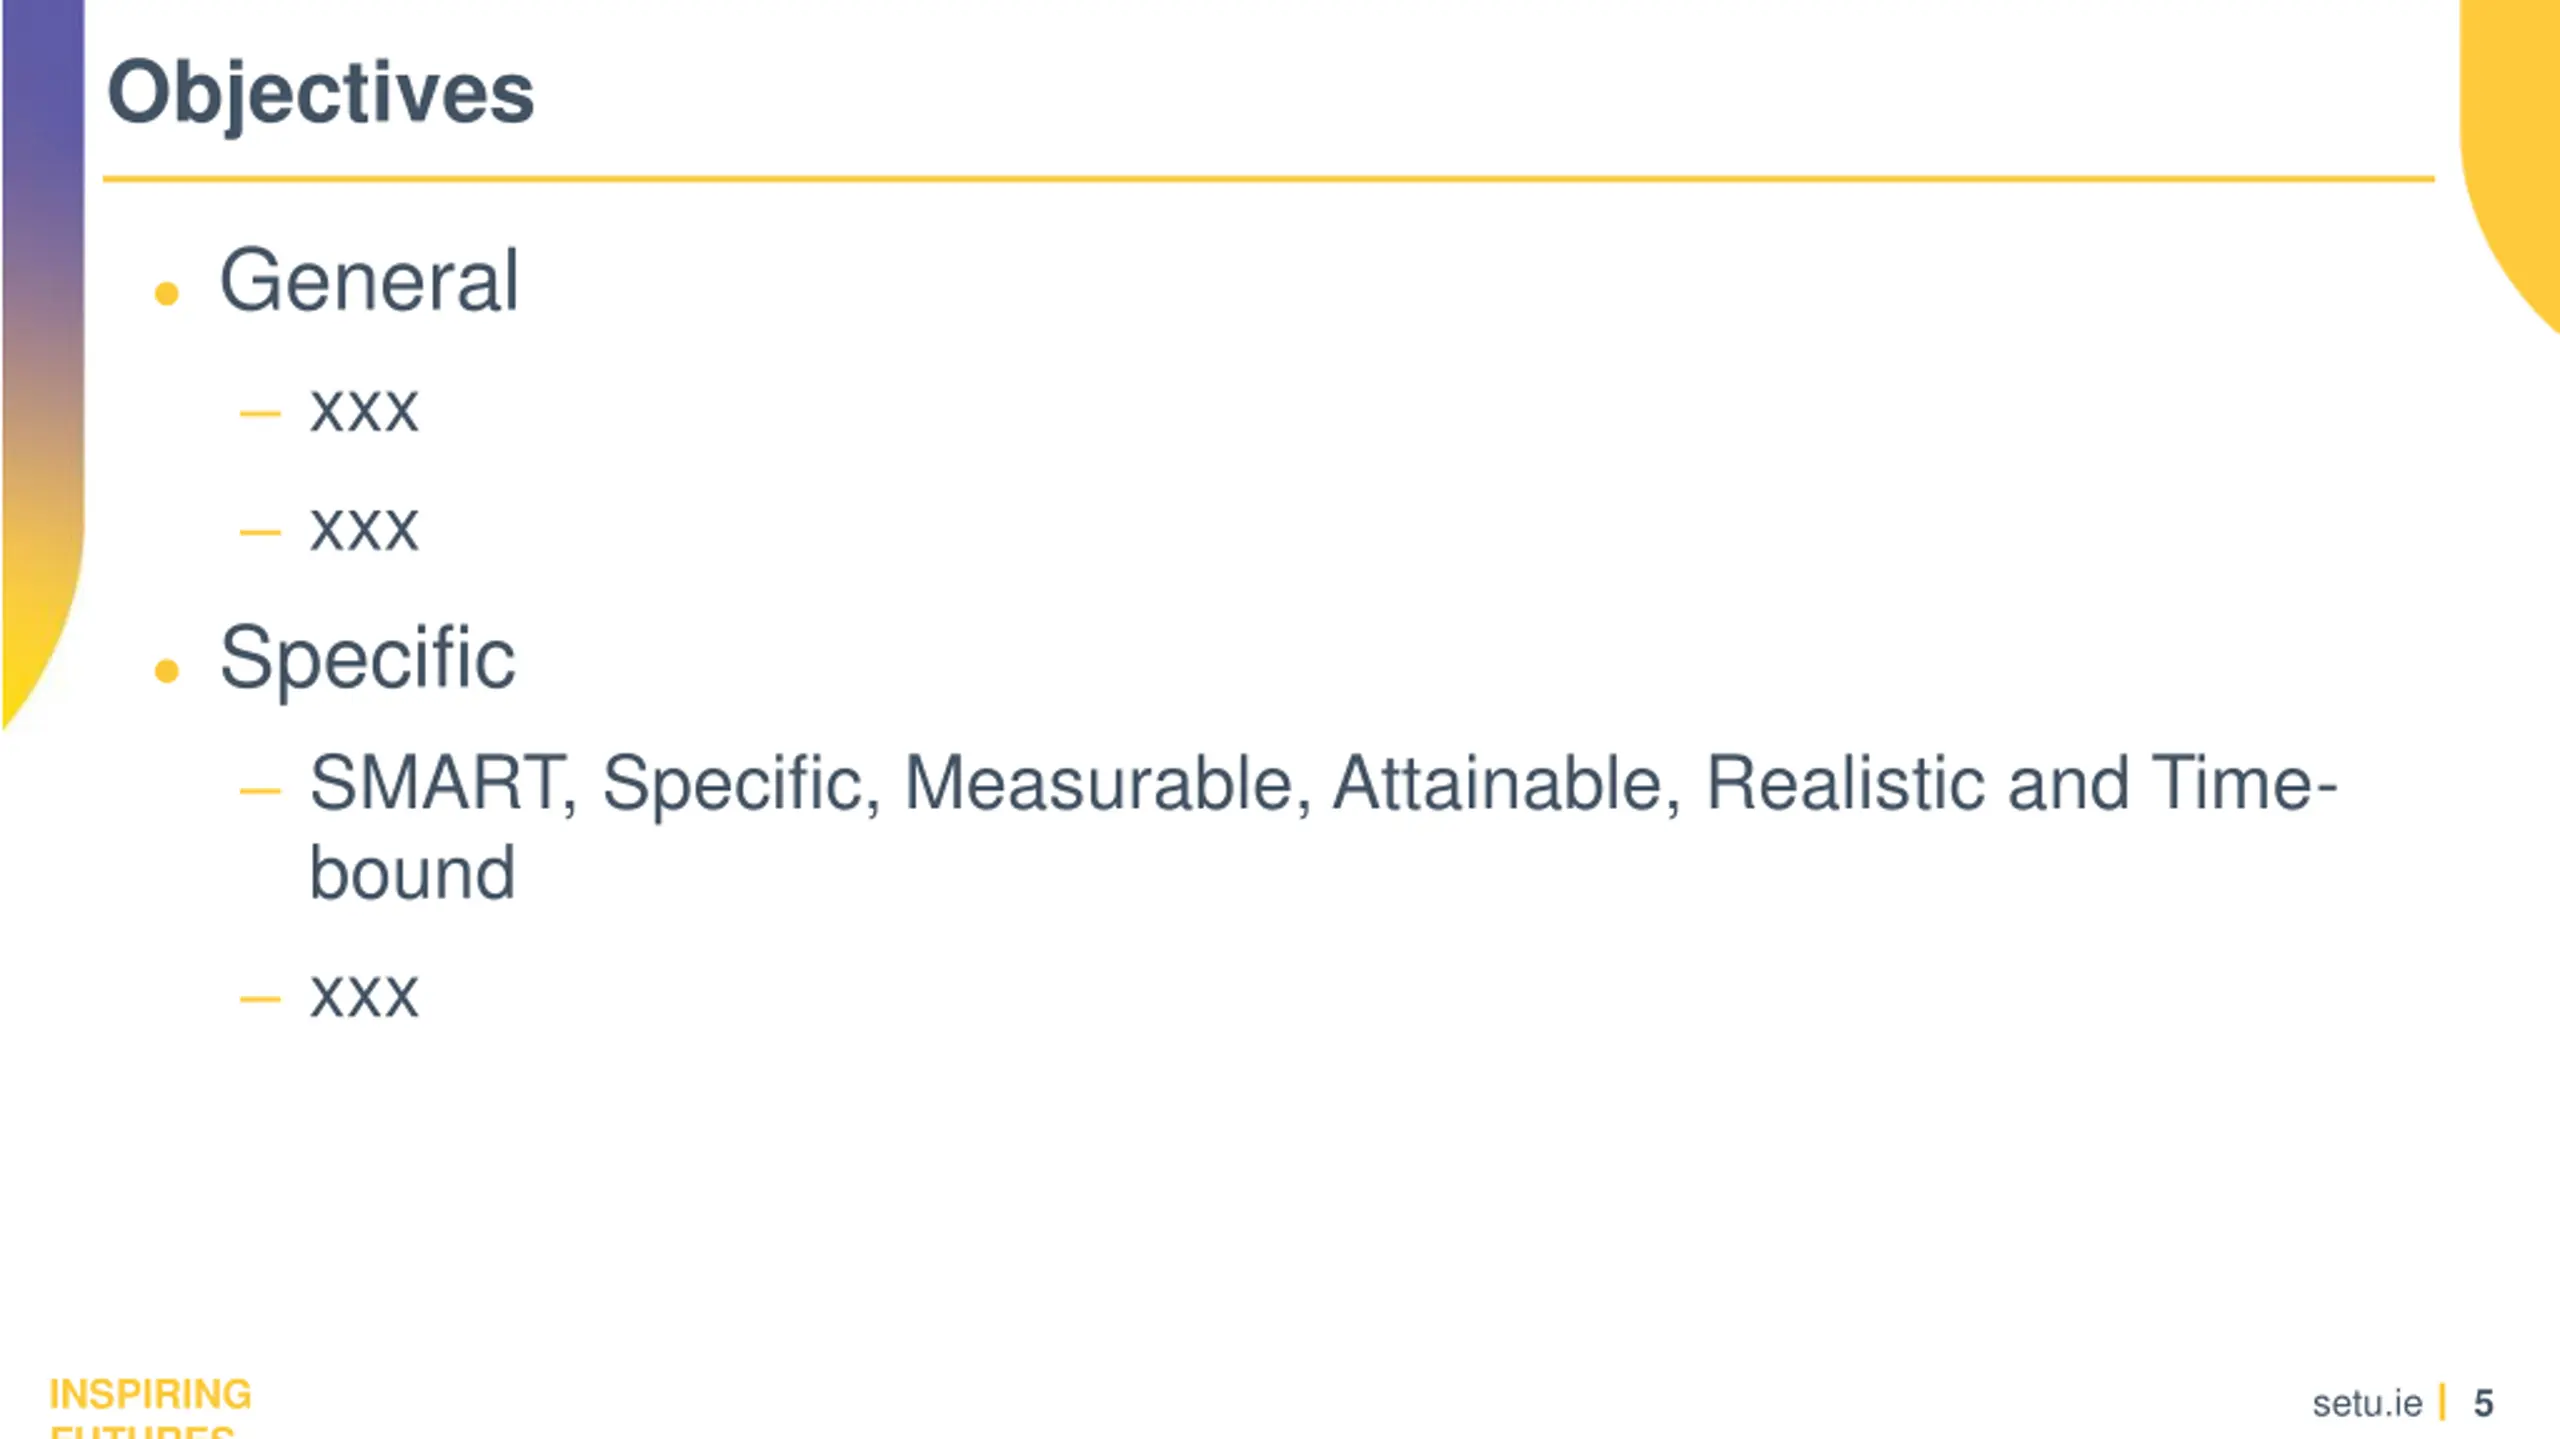Click the INSPIRING footer text
The image size is (2560, 1439).
pyautogui.click(x=150, y=1394)
